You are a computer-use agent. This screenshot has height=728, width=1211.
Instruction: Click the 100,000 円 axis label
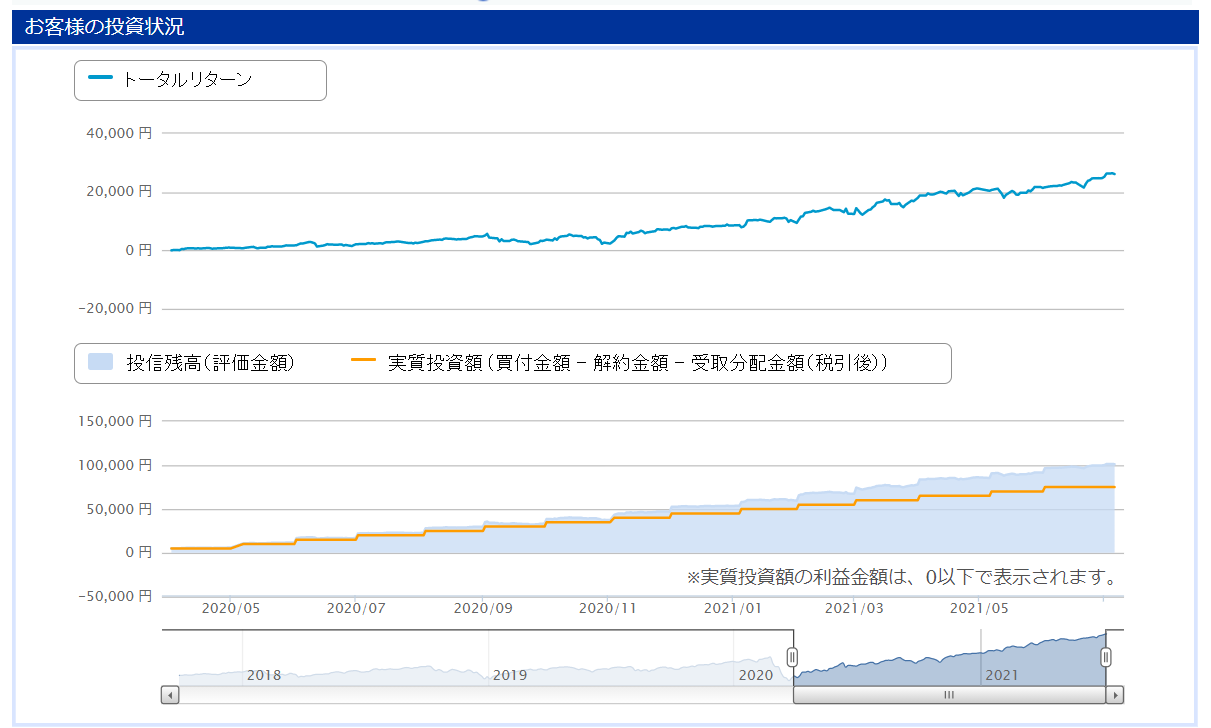point(117,465)
